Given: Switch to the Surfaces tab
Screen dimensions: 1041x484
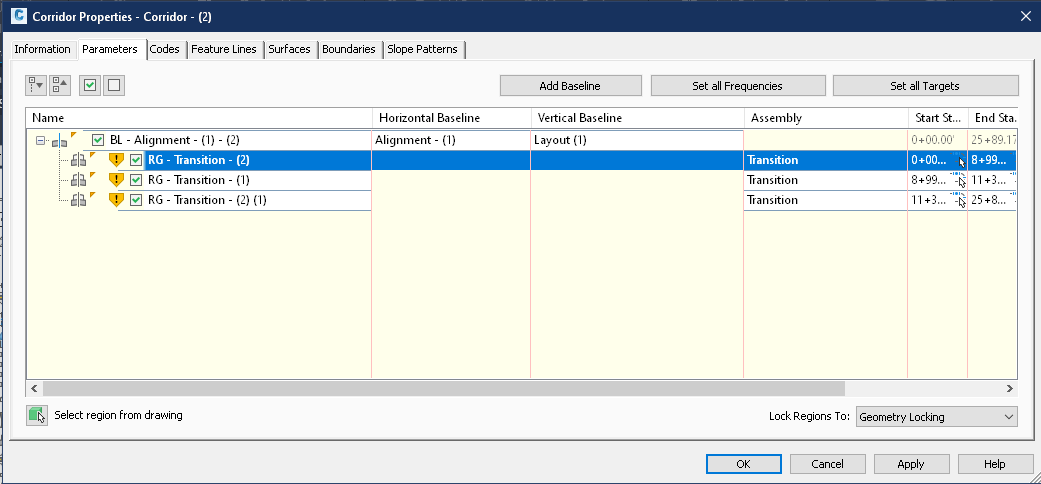Looking at the screenshot, I should point(289,49).
